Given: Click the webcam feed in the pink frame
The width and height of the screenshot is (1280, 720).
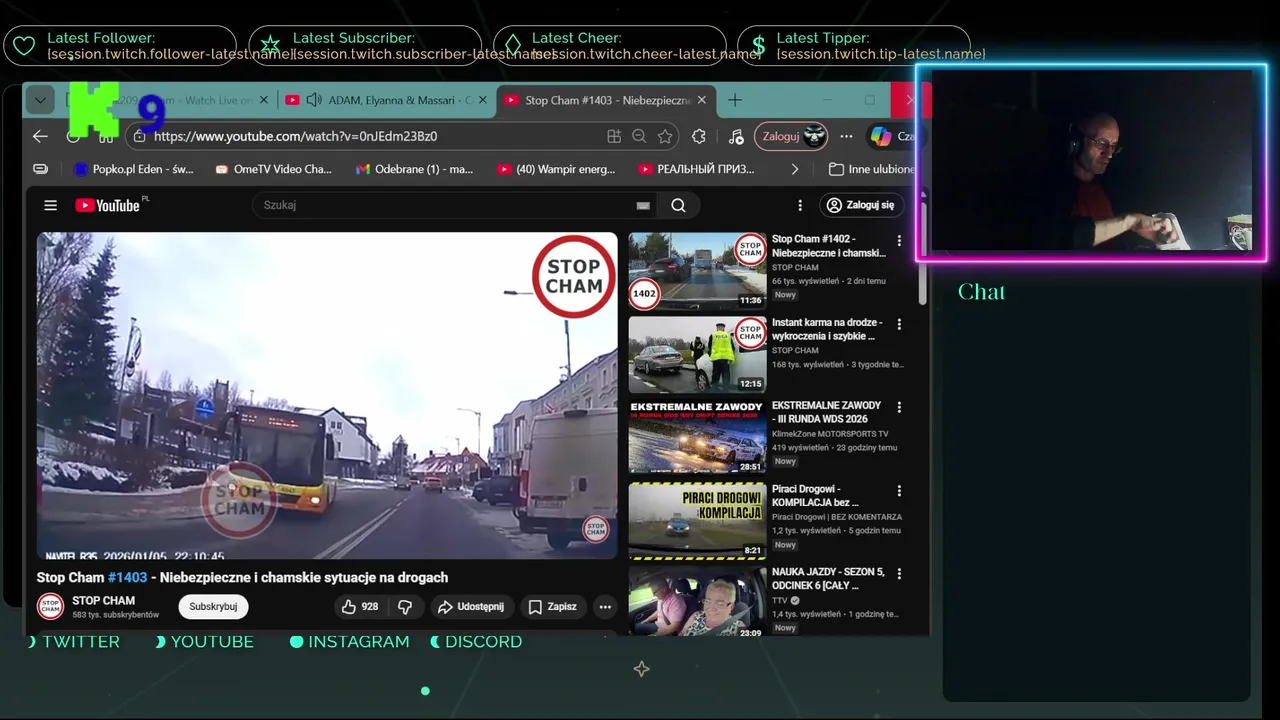Looking at the screenshot, I should [x=1091, y=162].
